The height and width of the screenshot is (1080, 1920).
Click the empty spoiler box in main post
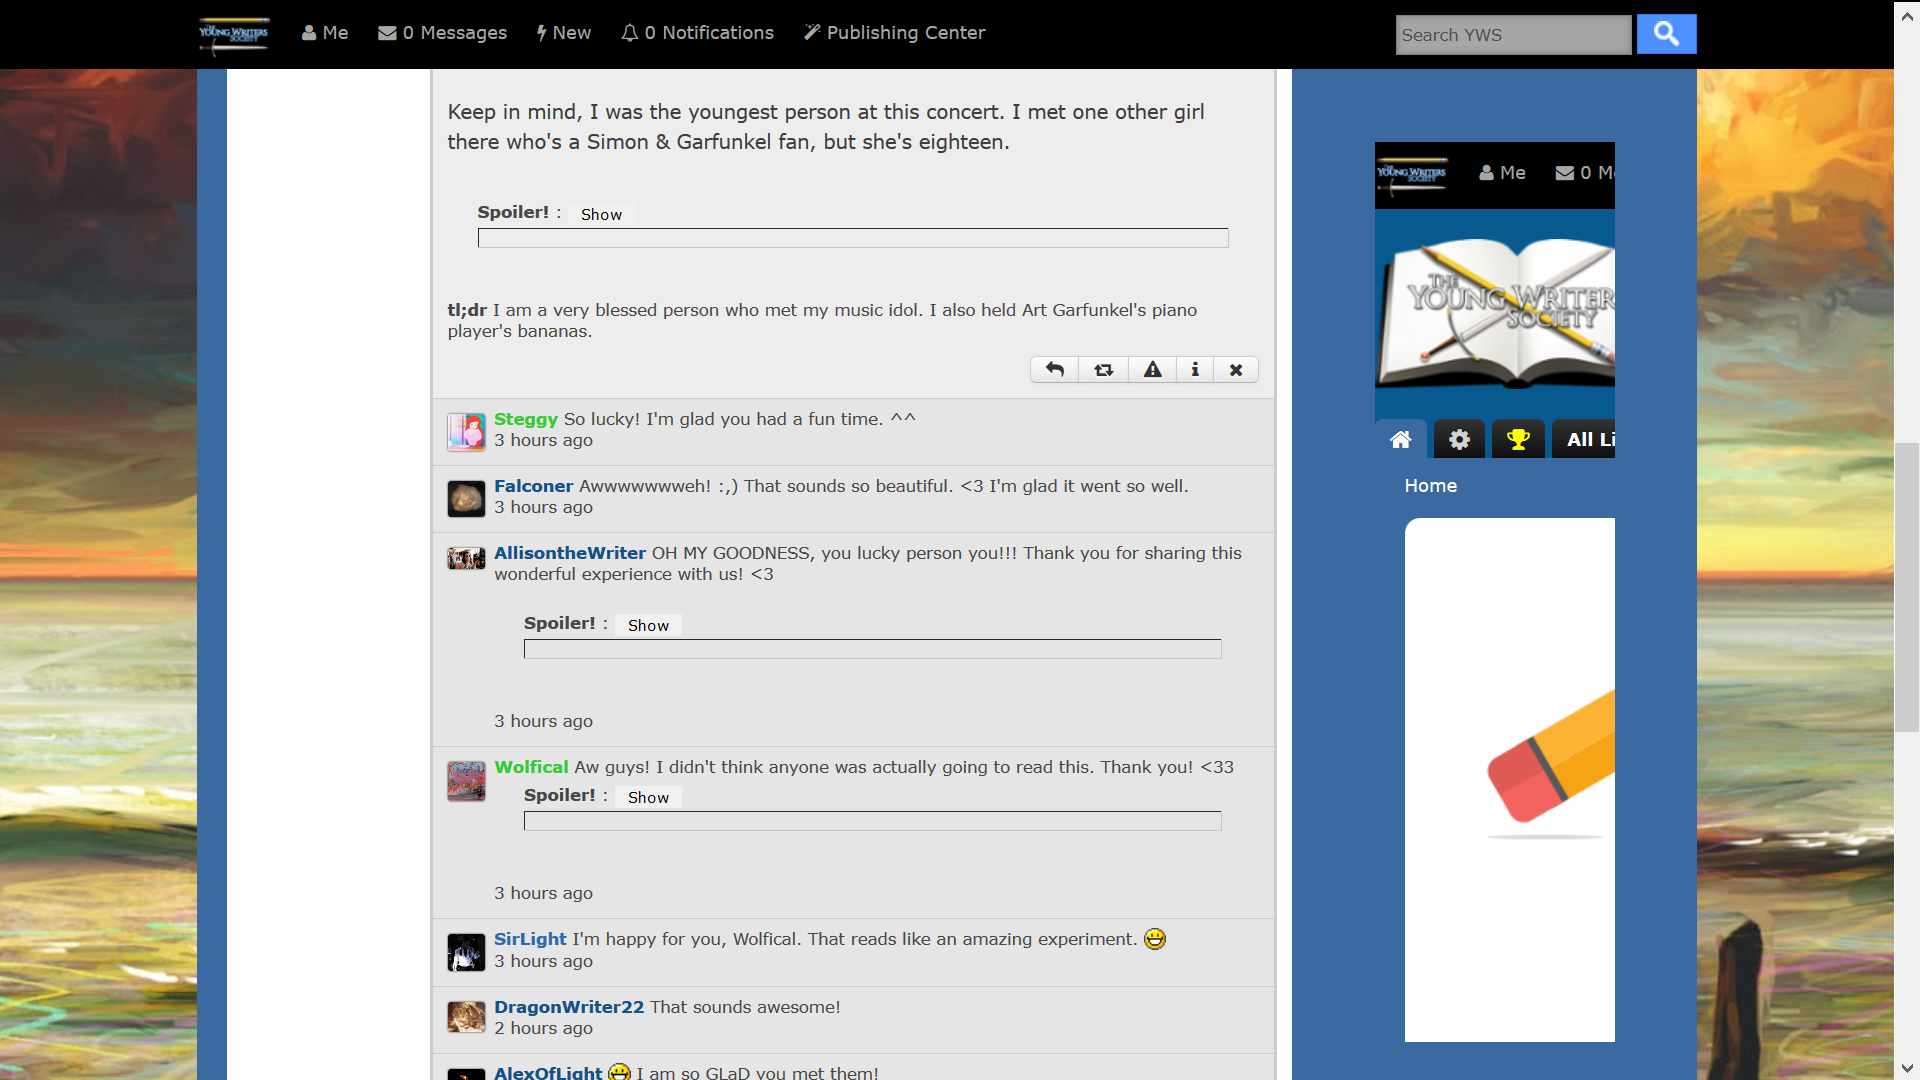point(853,238)
